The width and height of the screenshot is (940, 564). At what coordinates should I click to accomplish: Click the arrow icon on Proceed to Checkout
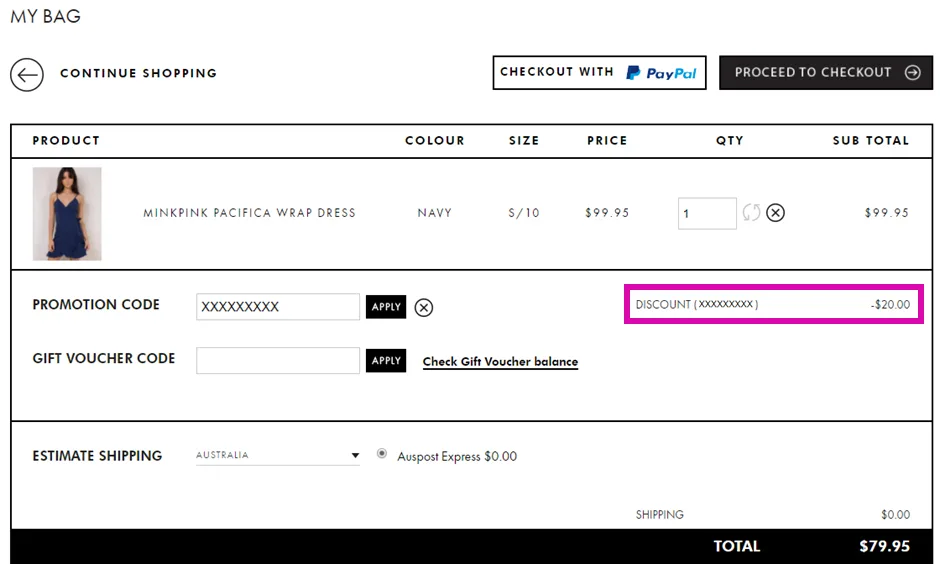tap(912, 73)
